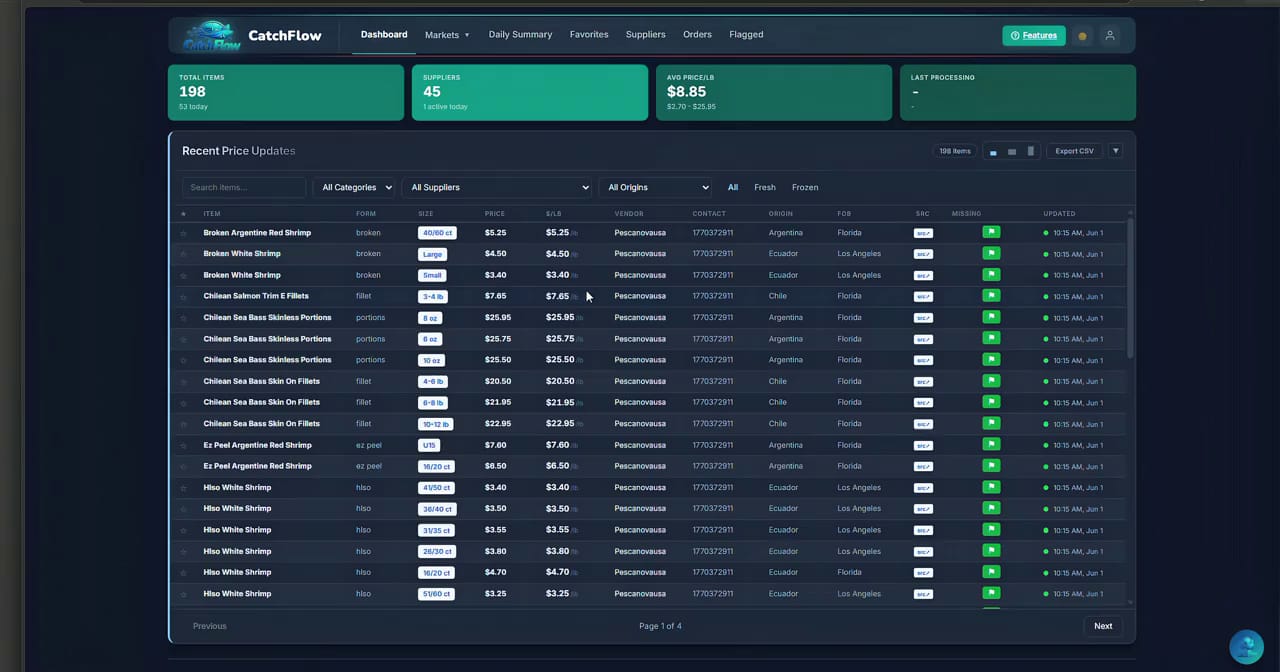Viewport: 1280px width, 672px height.
Task: Sort by the UPDATED column header
Action: coord(1059,214)
